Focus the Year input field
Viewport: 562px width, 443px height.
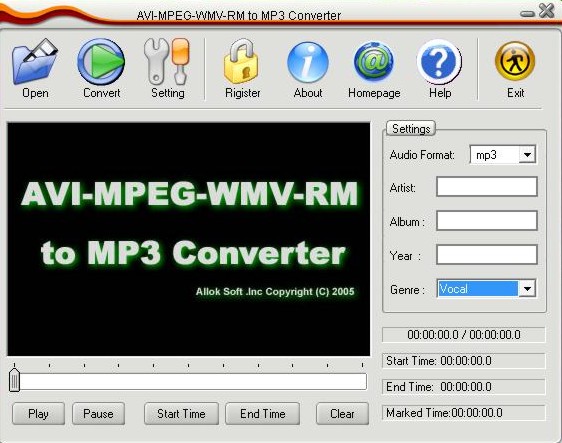point(487,254)
